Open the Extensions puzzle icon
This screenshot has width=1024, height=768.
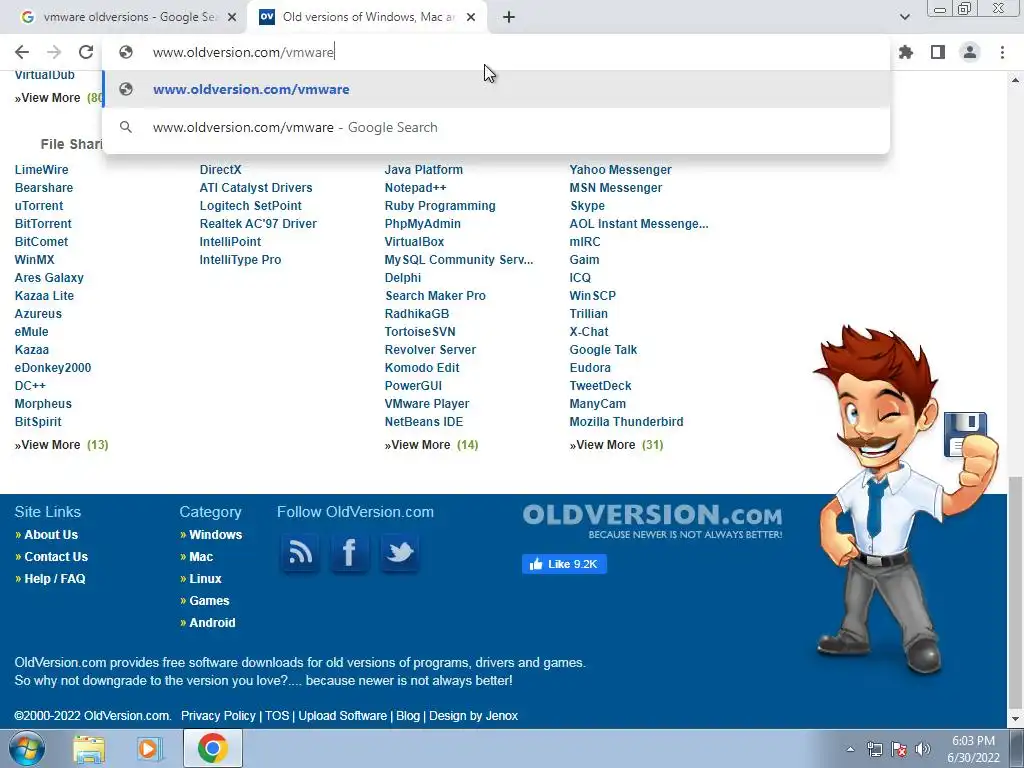pyautogui.click(x=906, y=52)
